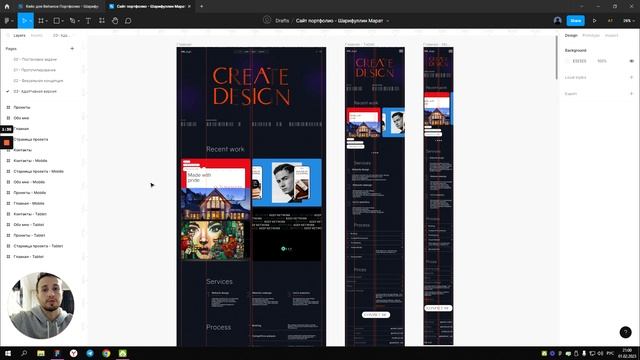
Task: Click the Drafts breadcrumb link
Action: 282,20
